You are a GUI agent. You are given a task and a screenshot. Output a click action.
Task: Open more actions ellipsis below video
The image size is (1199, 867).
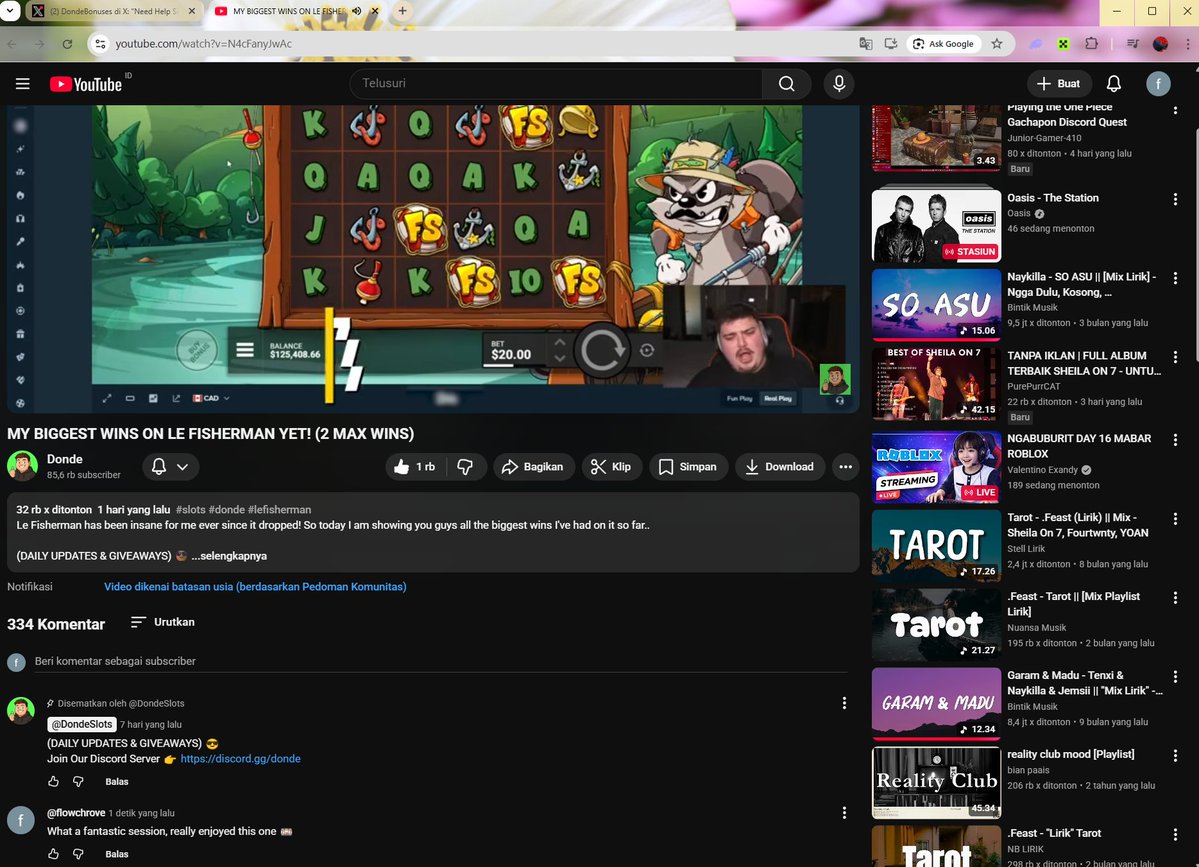[845, 467]
